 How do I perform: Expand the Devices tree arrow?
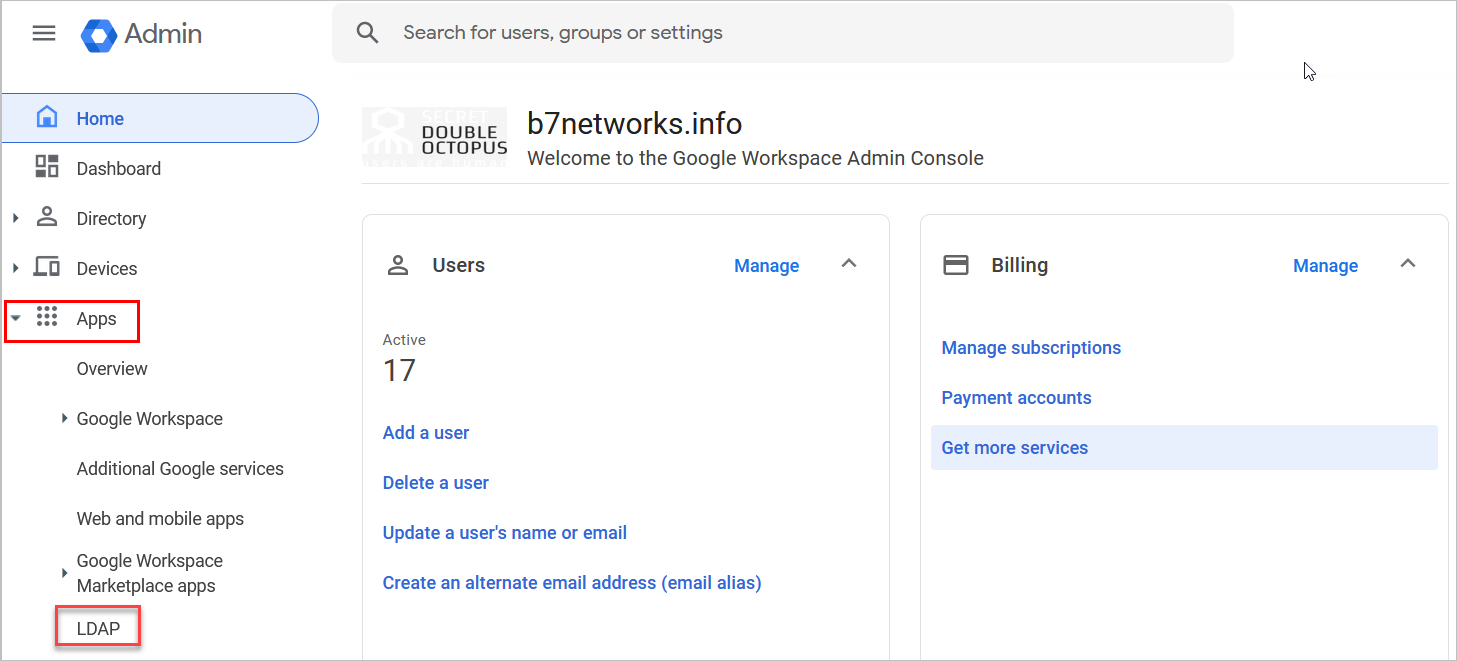tap(15, 267)
